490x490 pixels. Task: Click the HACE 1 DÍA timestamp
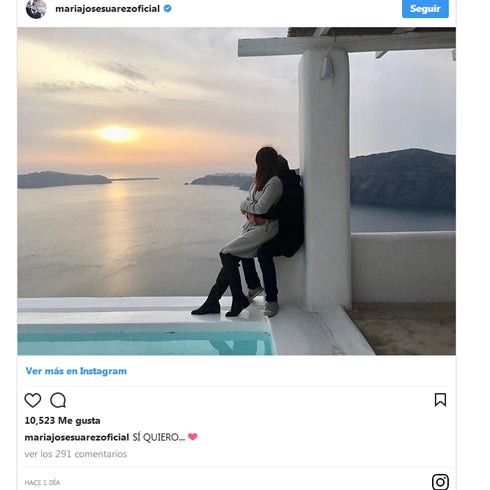point(42,483)
